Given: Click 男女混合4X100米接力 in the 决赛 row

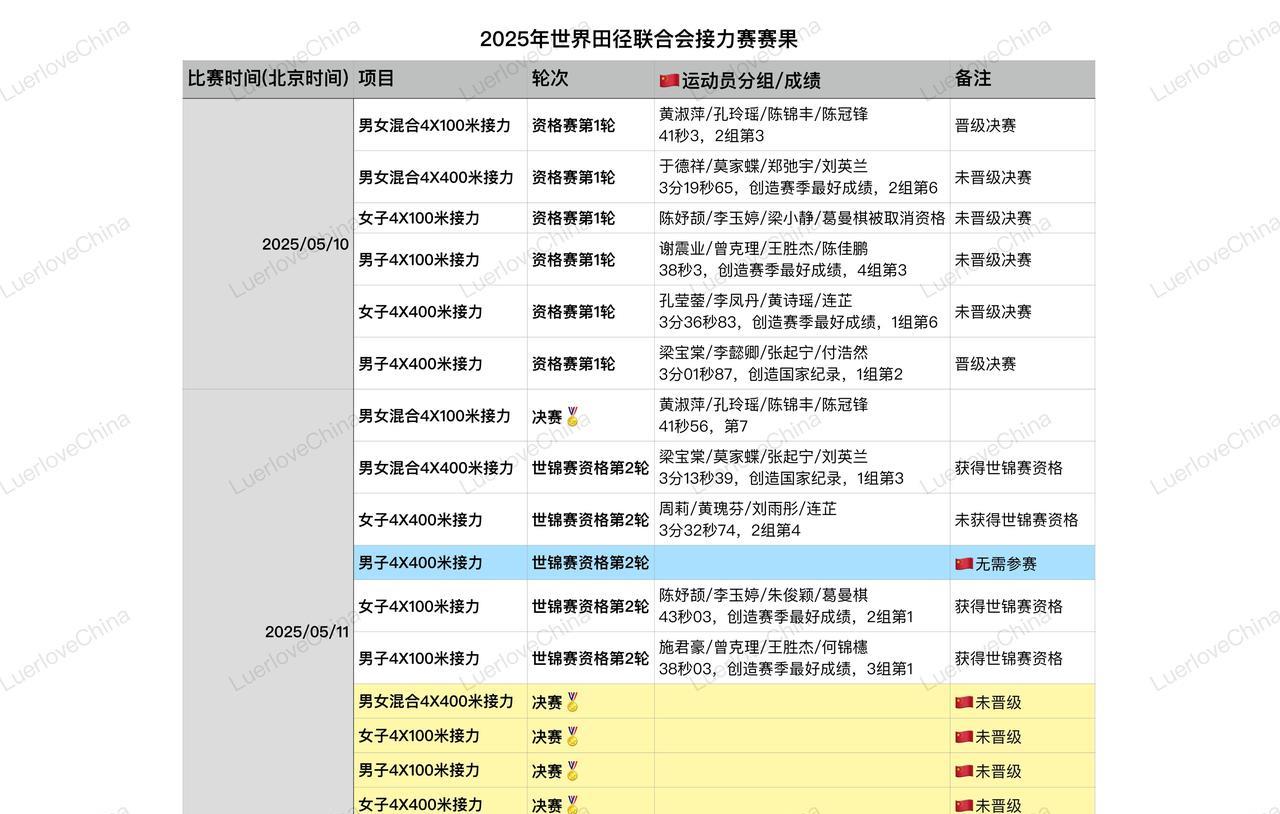Looking at the screenshot, I should coord(435,415).
